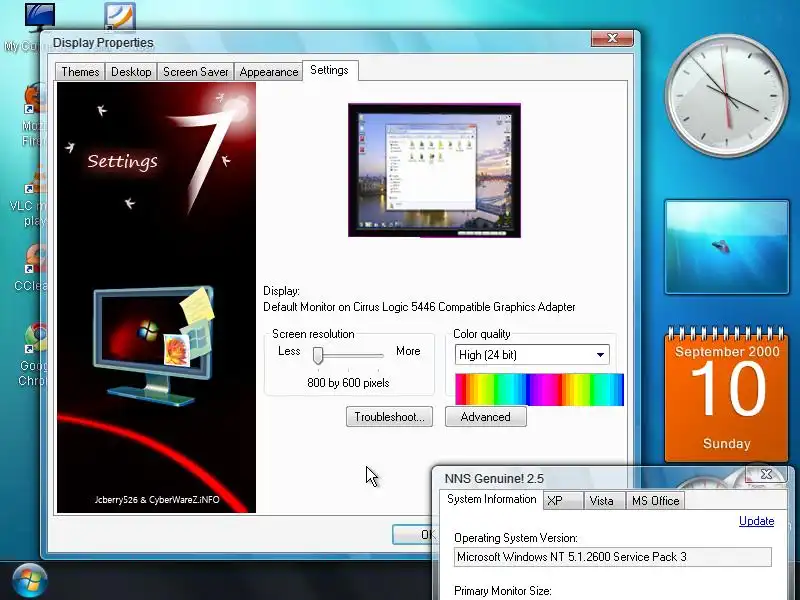Open the Windows Start orb

(x=30, y=581)
